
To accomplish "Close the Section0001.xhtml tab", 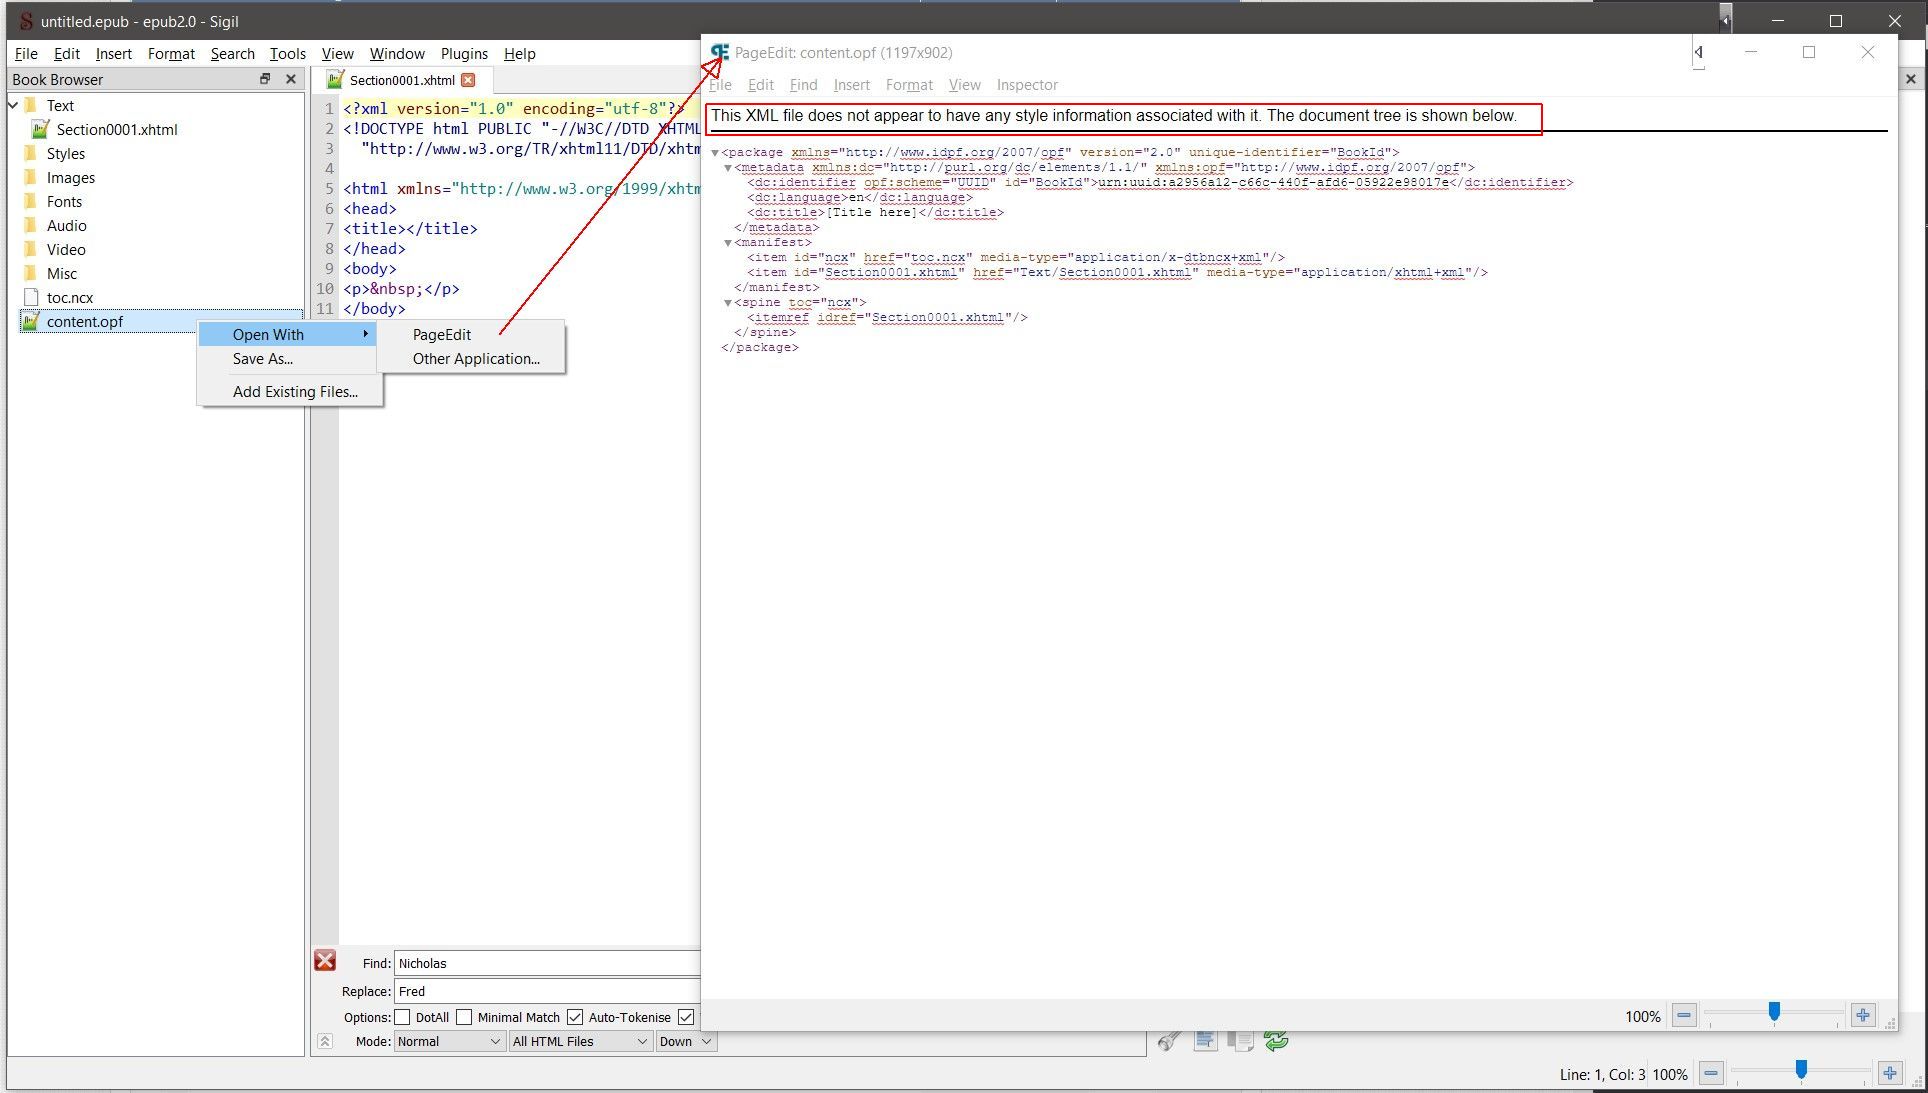I will pos(468,80).
